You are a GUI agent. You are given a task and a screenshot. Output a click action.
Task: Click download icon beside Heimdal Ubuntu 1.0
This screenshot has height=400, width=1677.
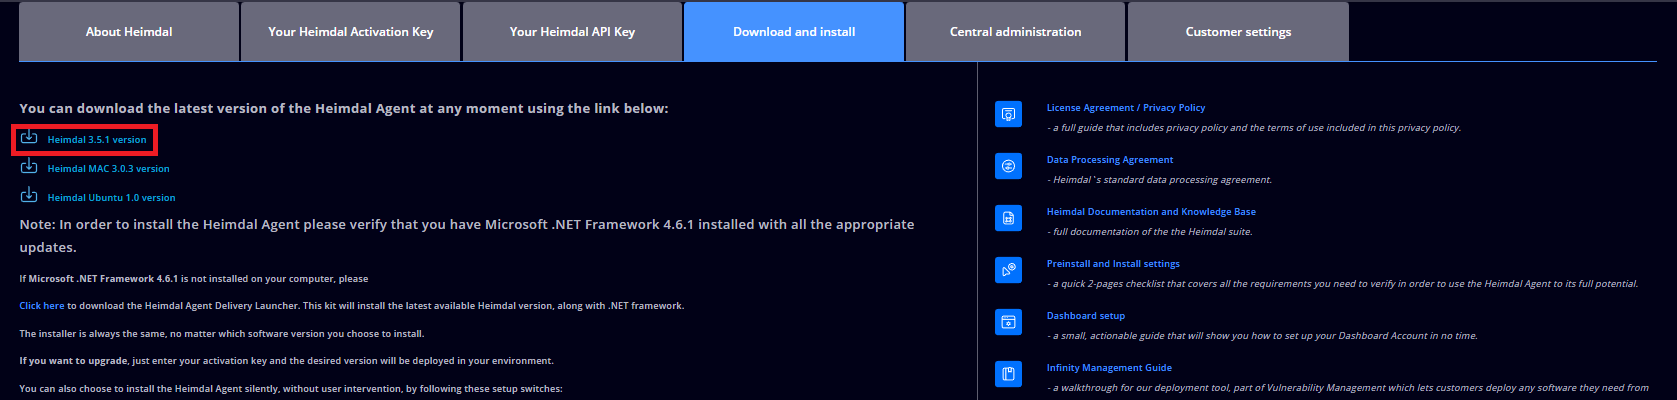pyautogui.click(x=29, y=195)
